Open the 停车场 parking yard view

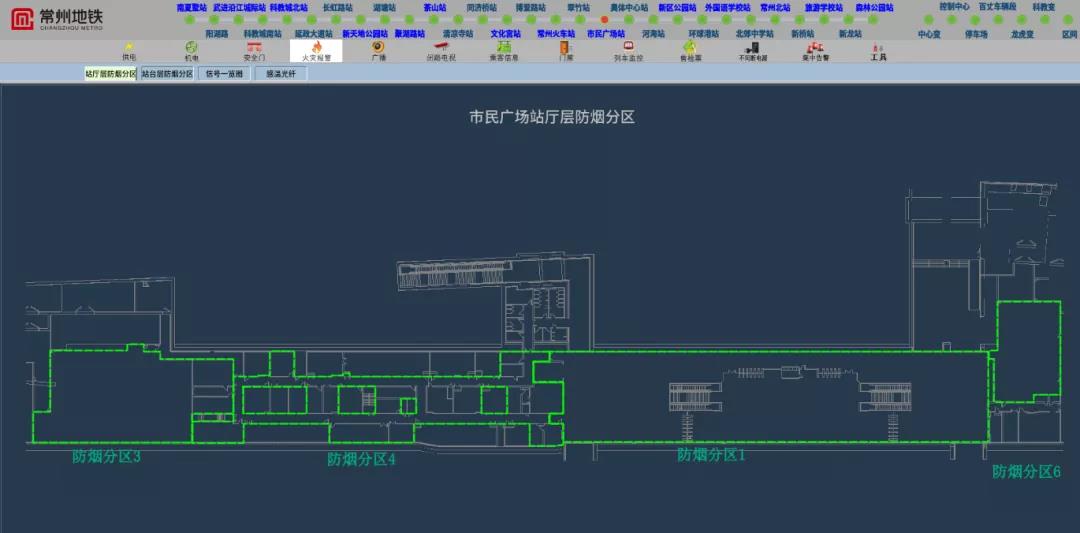click(x=975, y=34)
